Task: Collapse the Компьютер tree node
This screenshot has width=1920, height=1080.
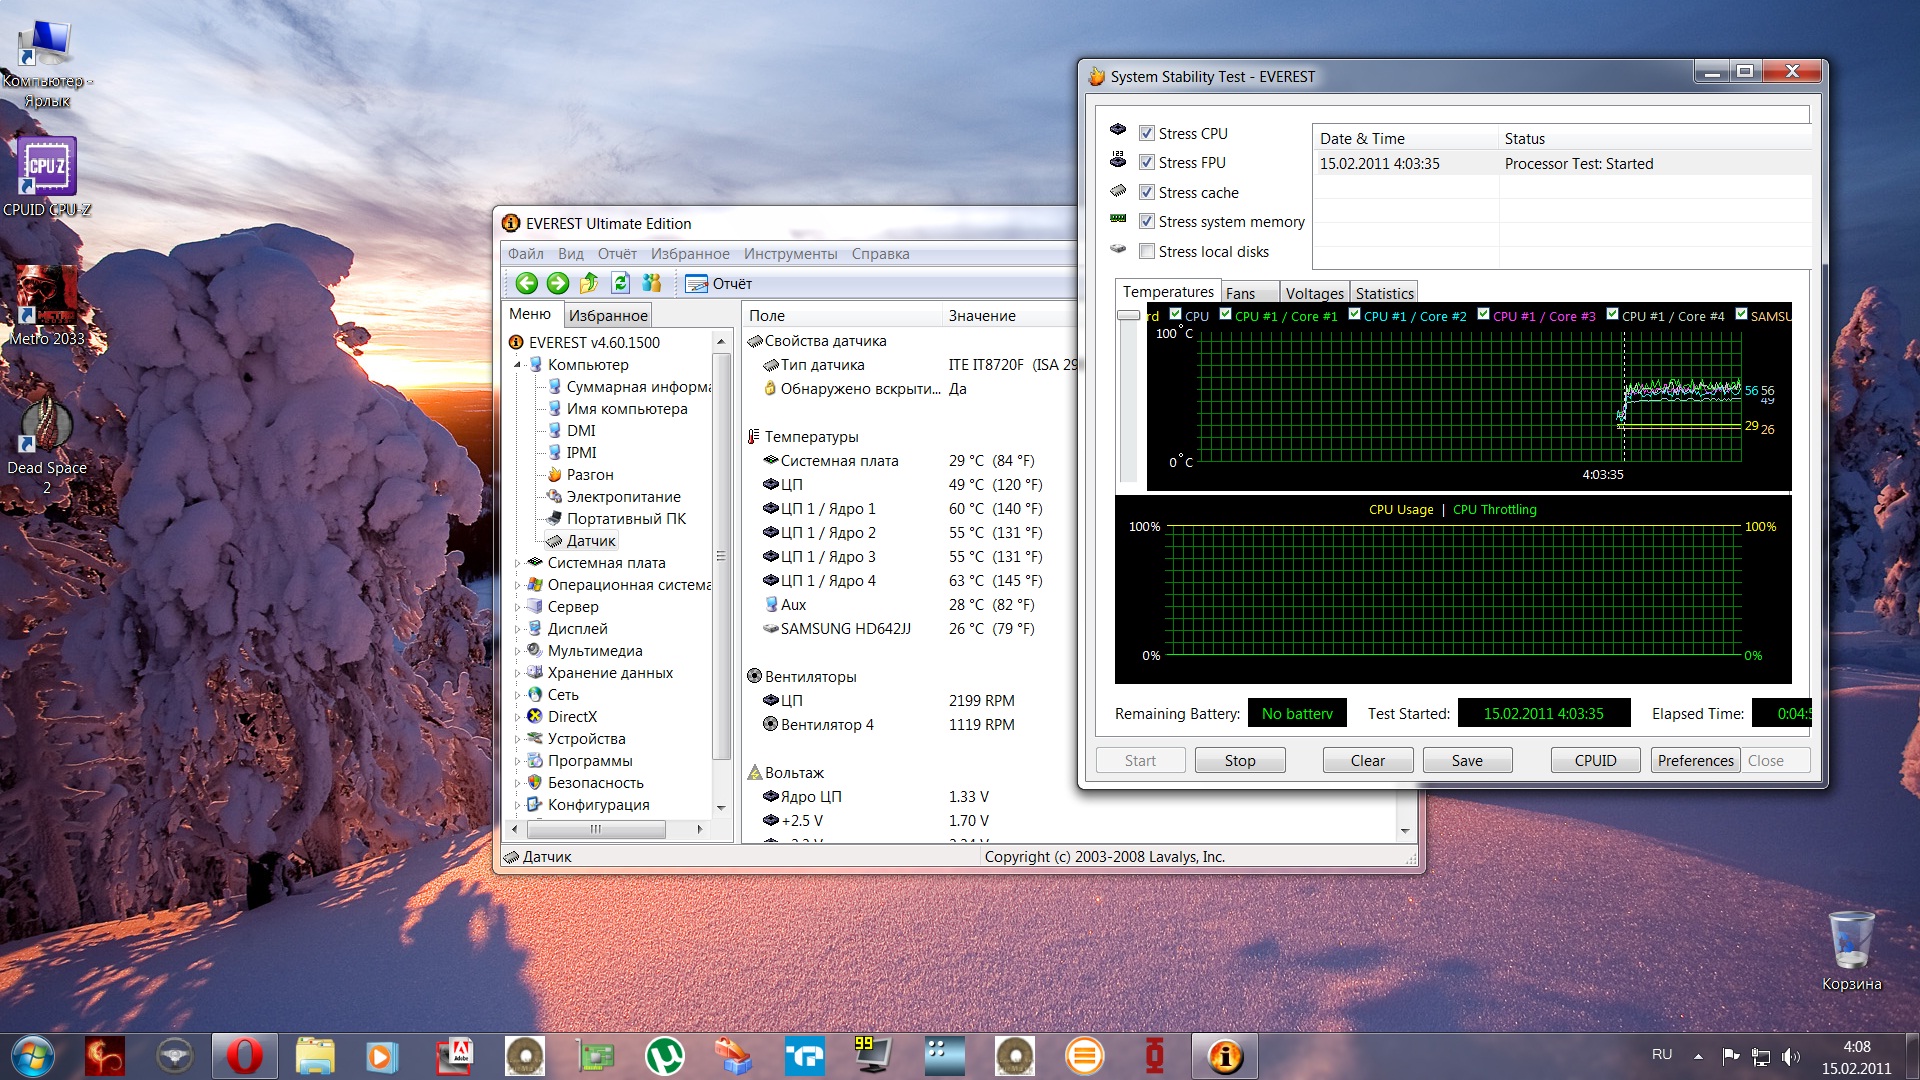Action: click(x=518, y=365)
